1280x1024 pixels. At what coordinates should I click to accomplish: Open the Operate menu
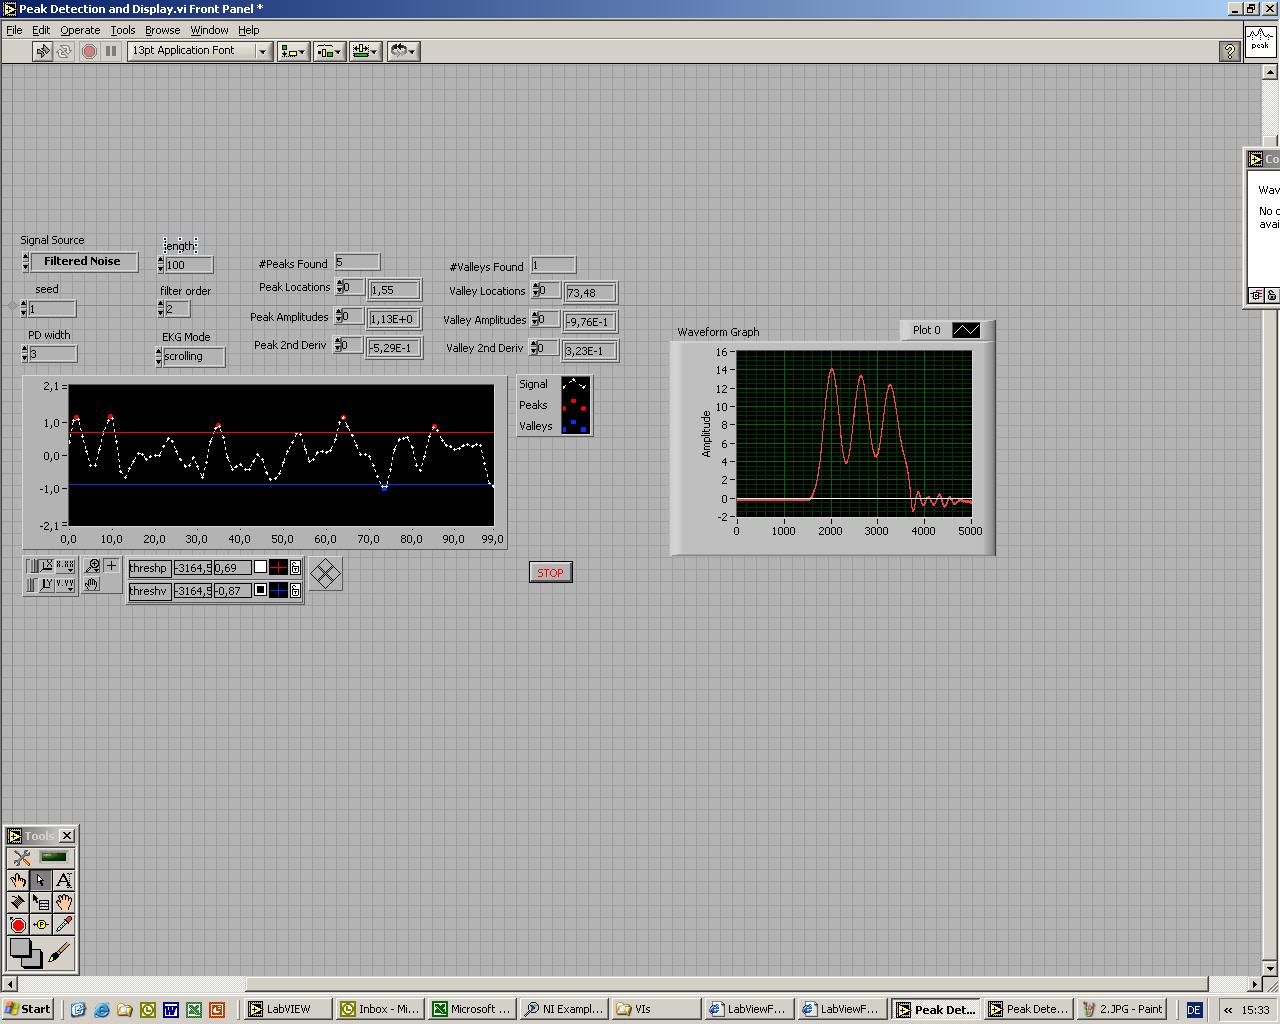coord(80,30)
